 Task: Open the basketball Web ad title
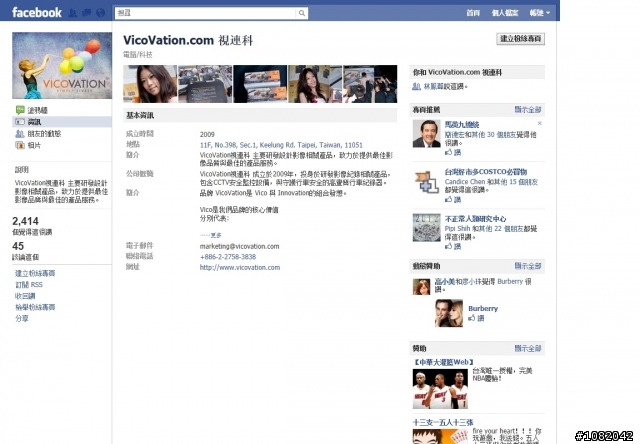coord(444,362)
